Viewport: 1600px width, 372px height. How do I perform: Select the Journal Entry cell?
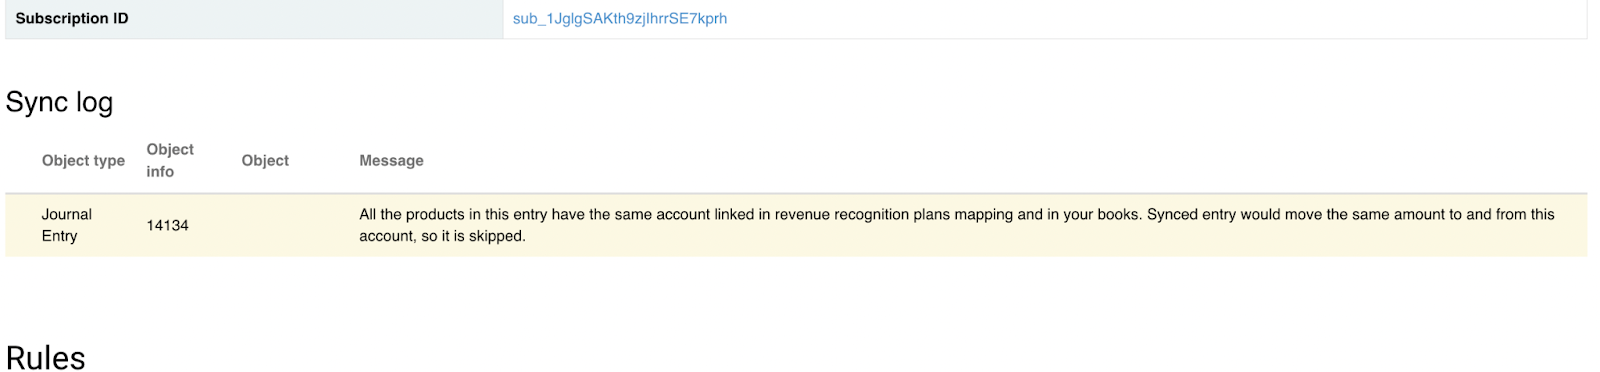[66, 225]
